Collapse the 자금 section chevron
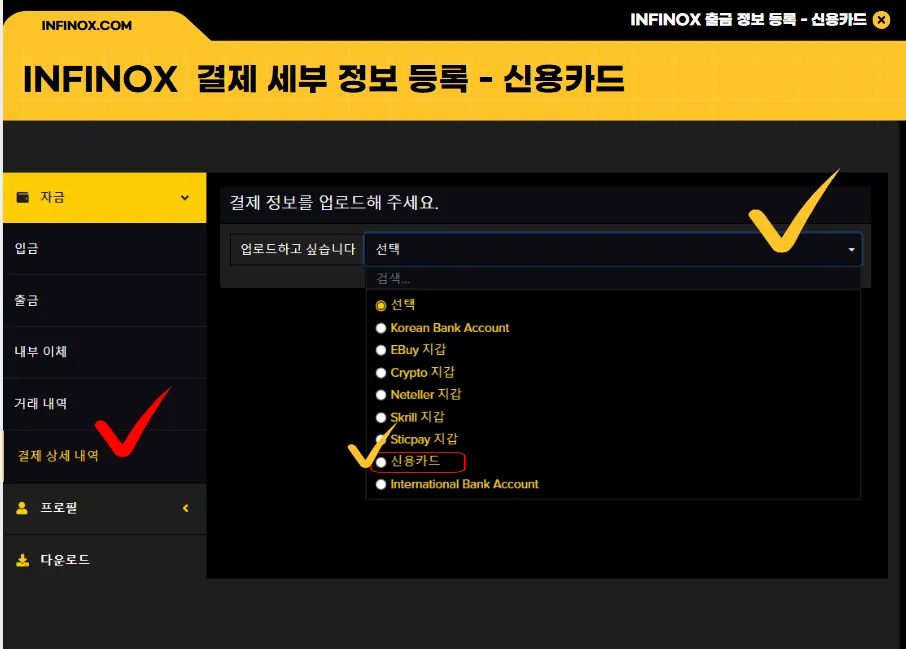Viewport: 906px width, 649px height. pyautogui.click(x=185, y=198)
